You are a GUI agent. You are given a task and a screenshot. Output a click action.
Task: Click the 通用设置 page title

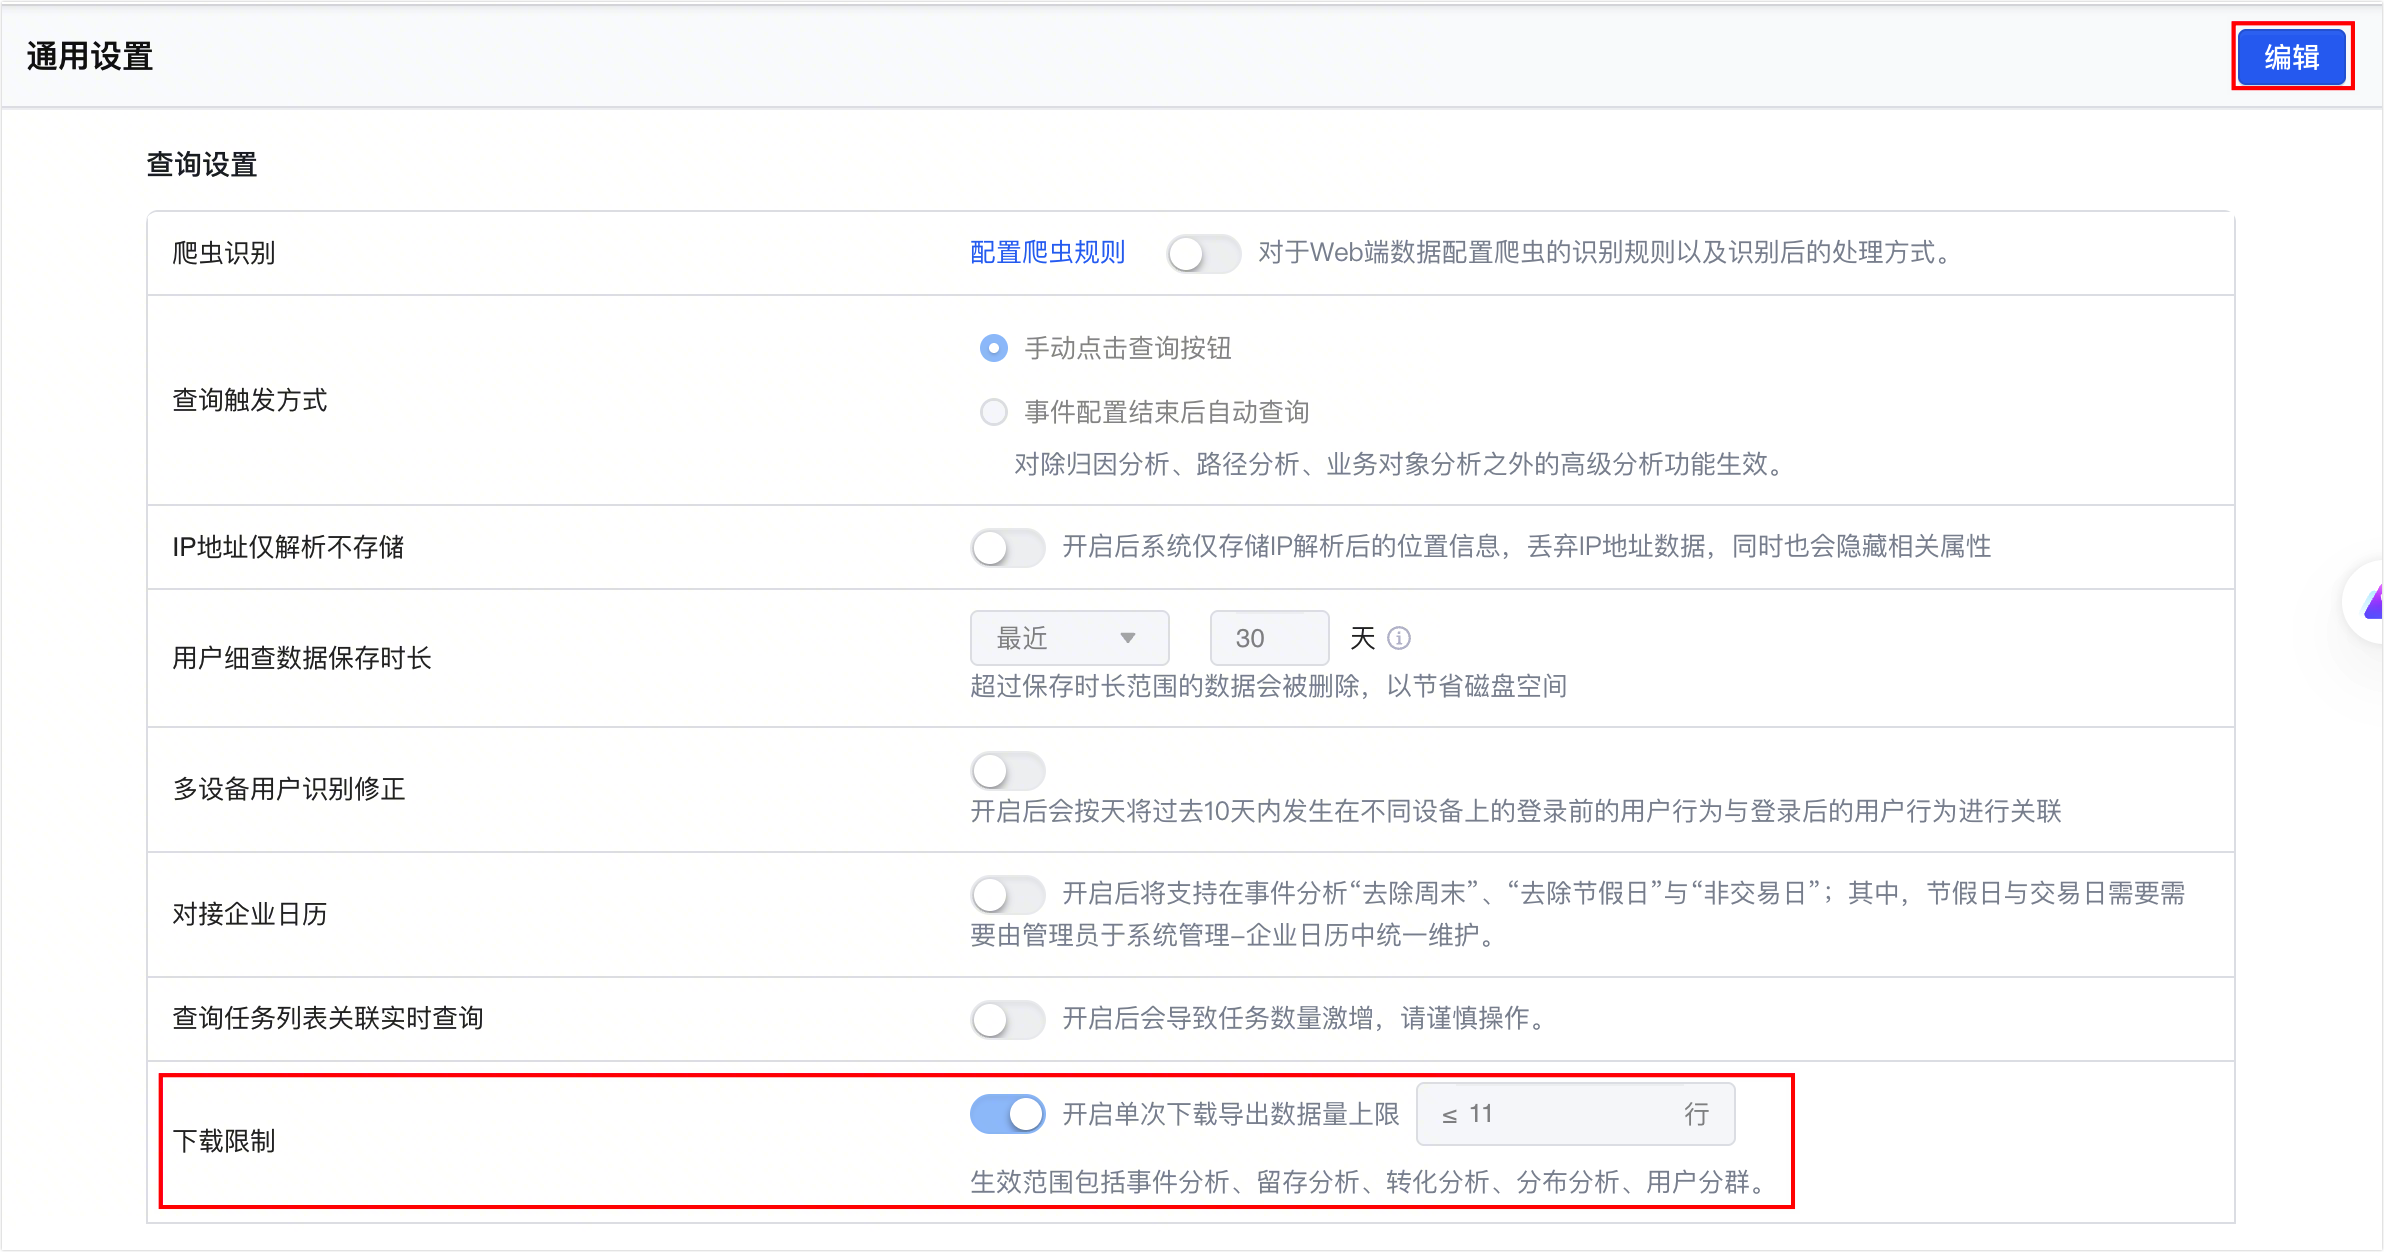90,57
